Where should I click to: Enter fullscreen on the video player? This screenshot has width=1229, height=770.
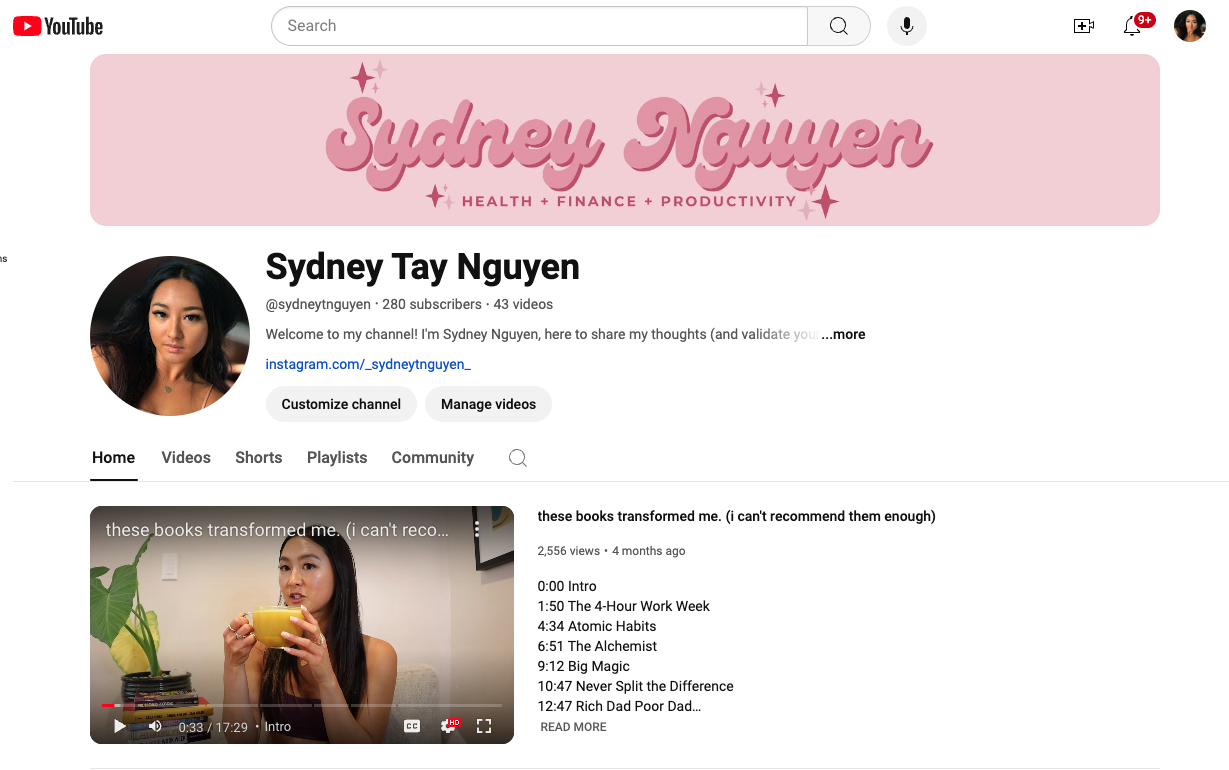484,727
